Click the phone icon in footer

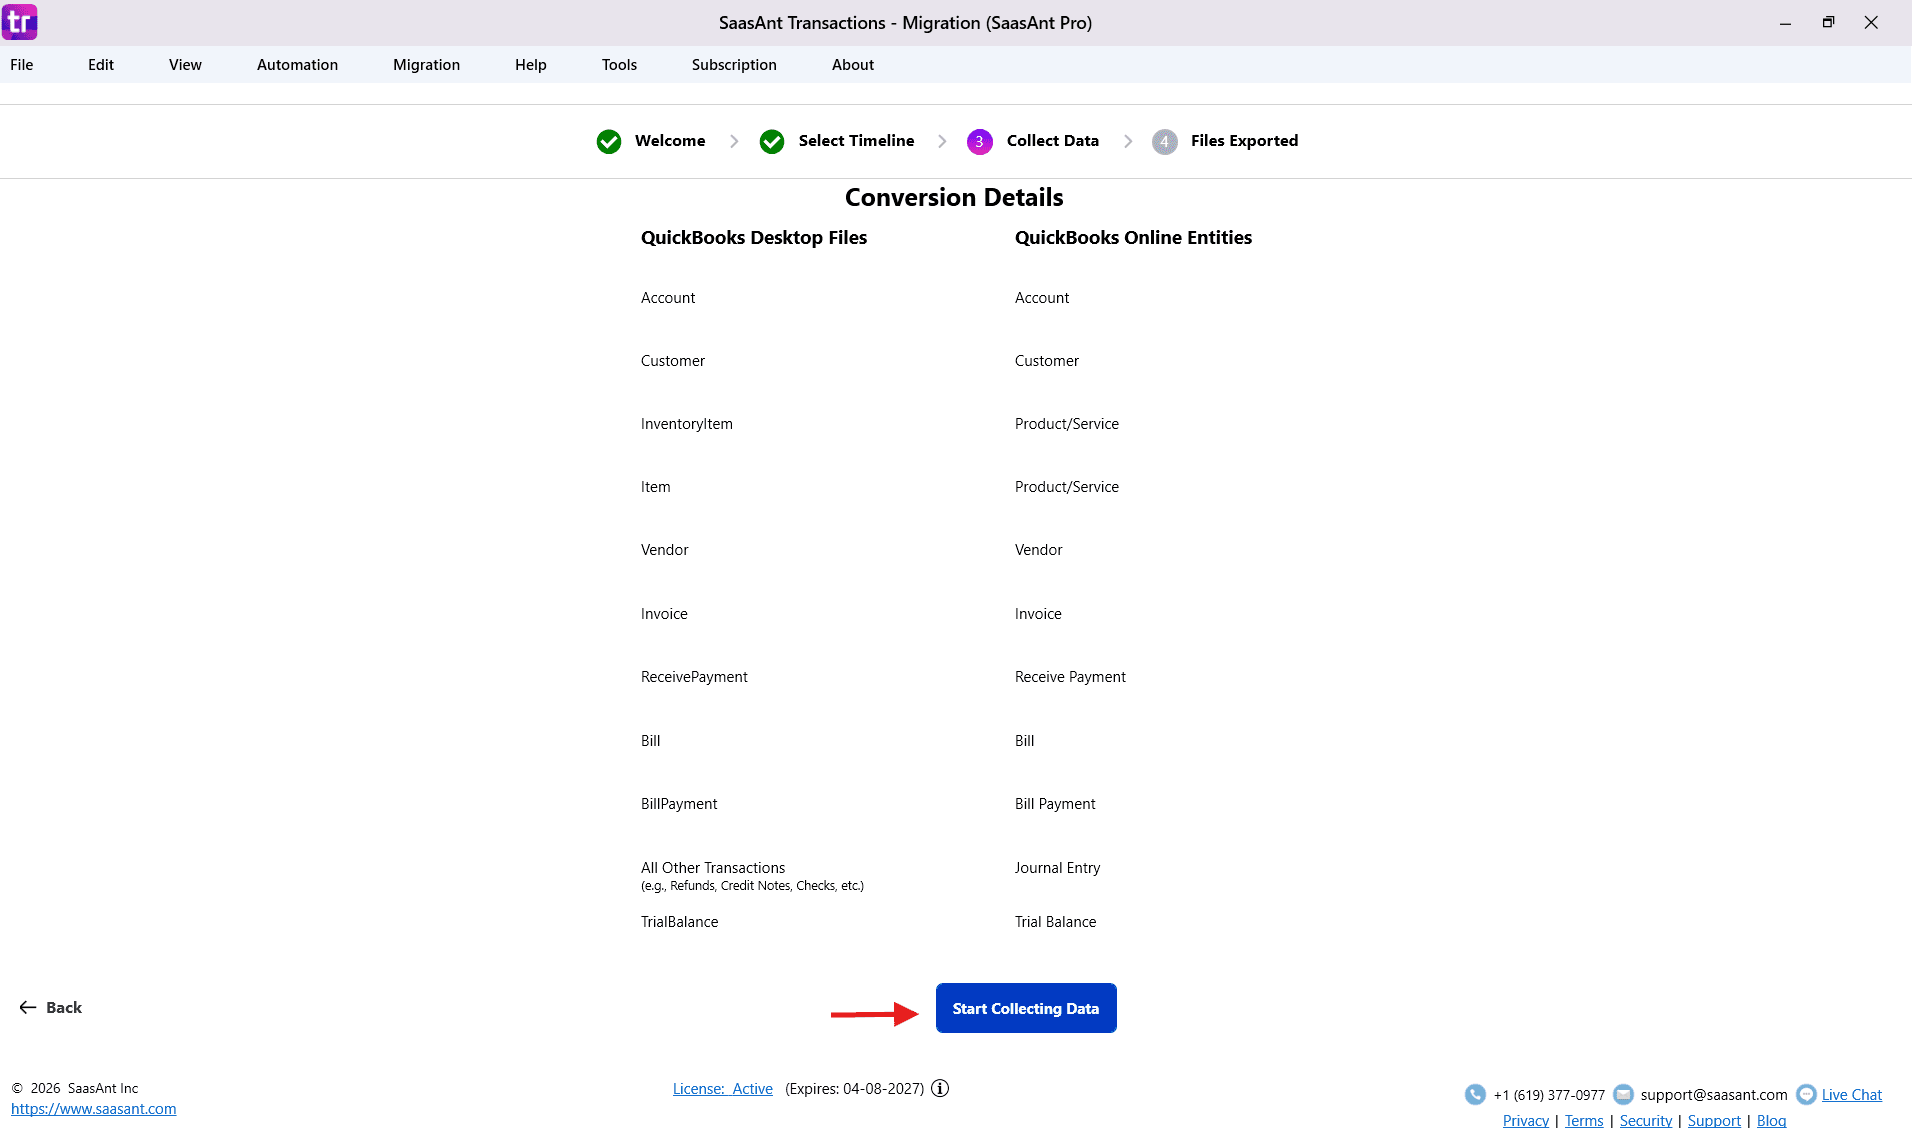[x=1475, y=1094]
